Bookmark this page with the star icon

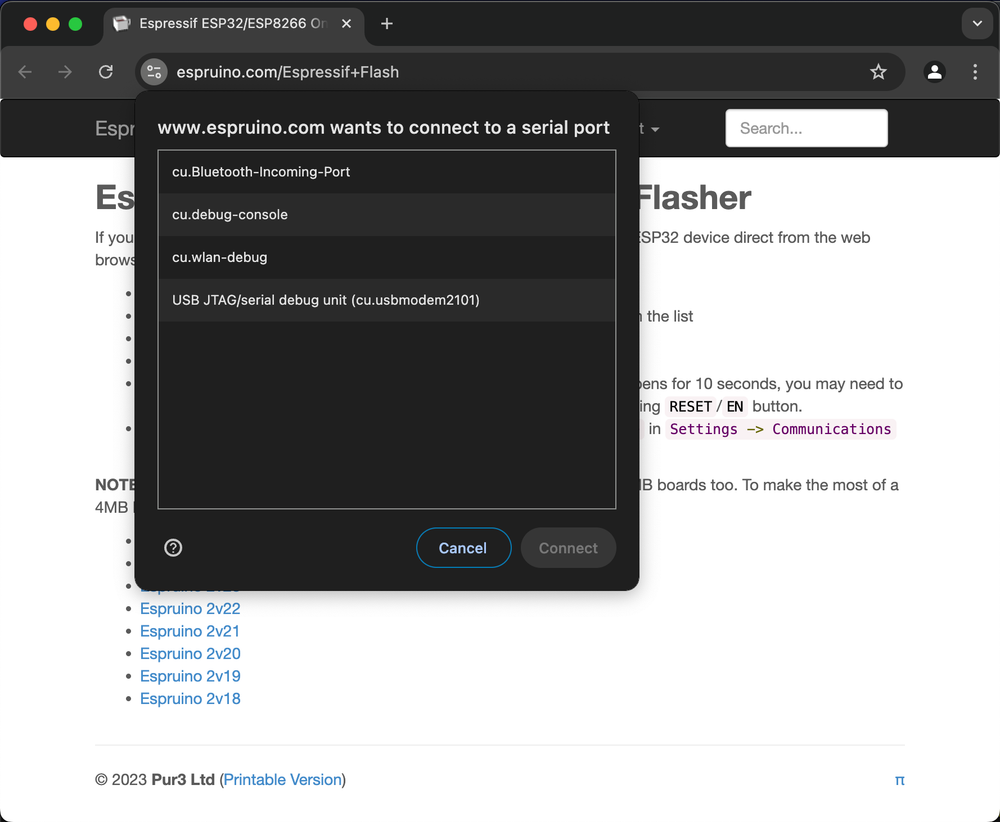878,72
